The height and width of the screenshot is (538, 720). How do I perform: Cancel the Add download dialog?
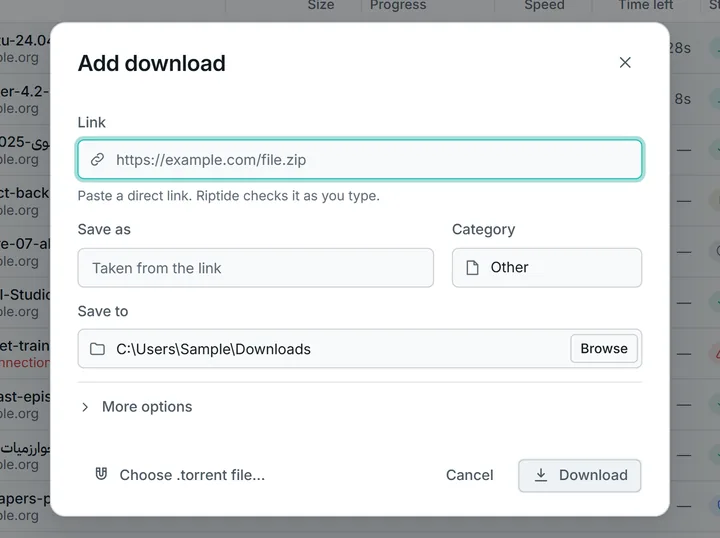tap(470, 475)
